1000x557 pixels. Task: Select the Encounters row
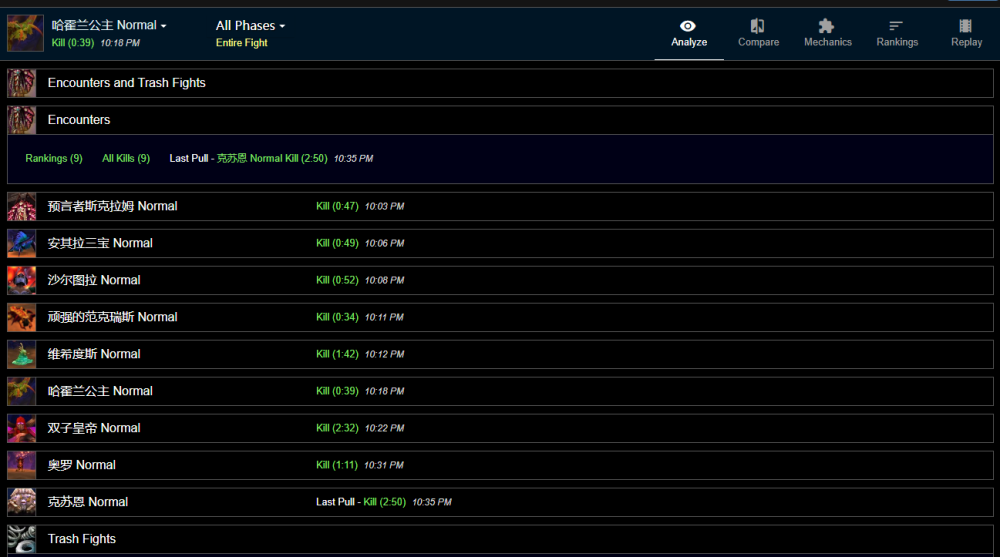point(500,120)
